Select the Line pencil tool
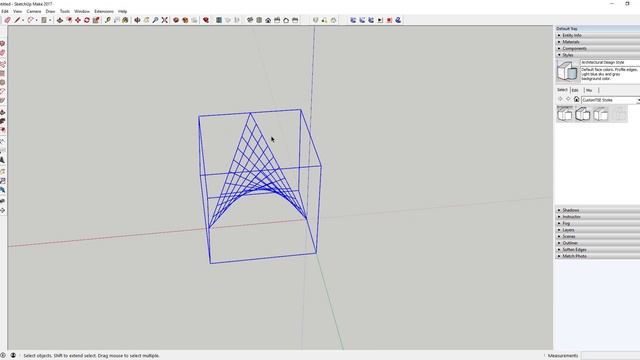Image resolution: width=640 pixels, height=360 pixels. (x=17, y=20)
